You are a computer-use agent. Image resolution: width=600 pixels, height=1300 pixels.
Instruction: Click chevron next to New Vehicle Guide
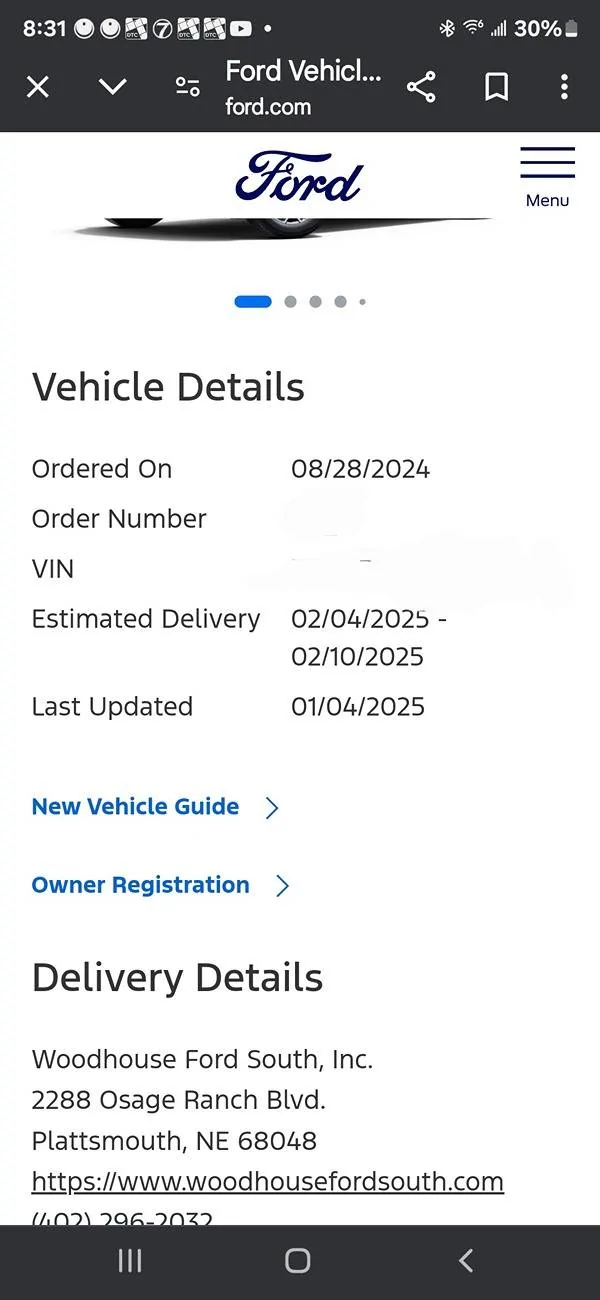272,808
